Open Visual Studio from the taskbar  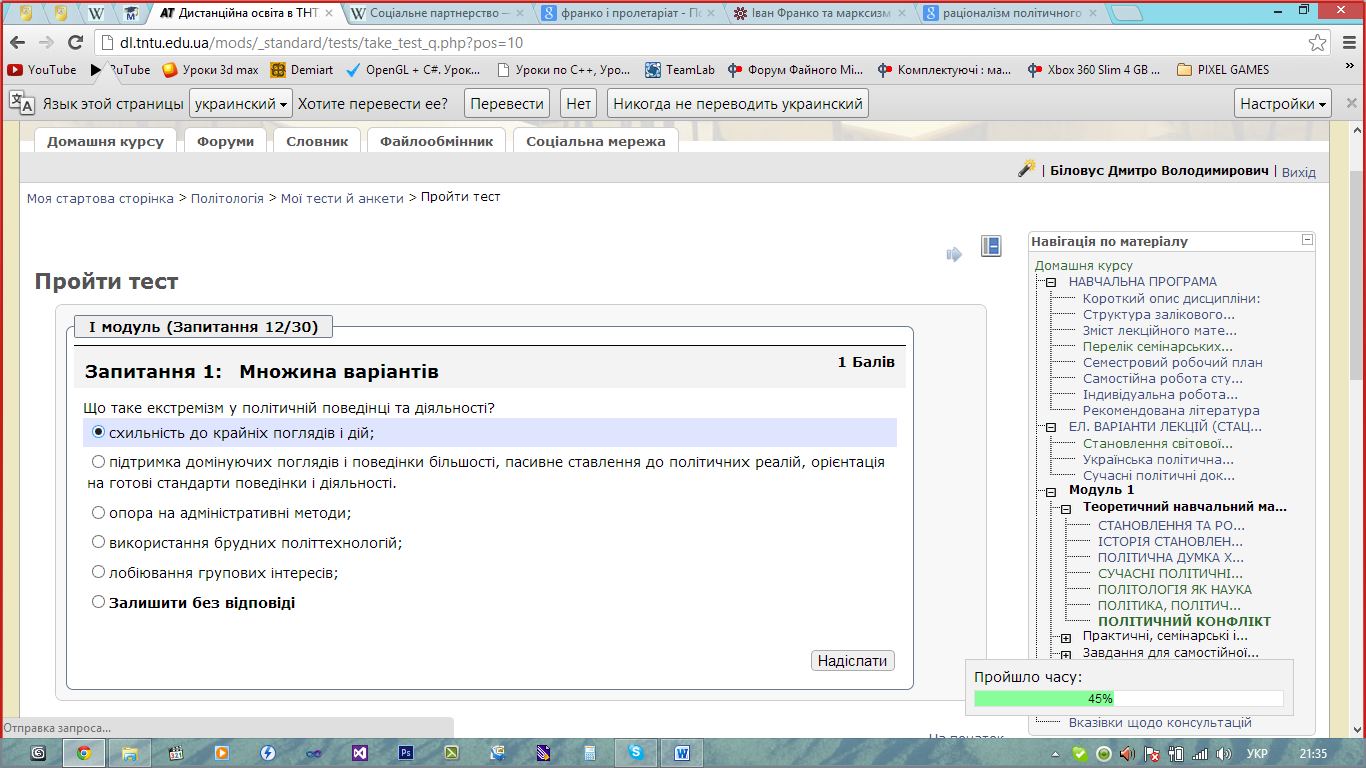pyautogui.click(x=360, y=753)
